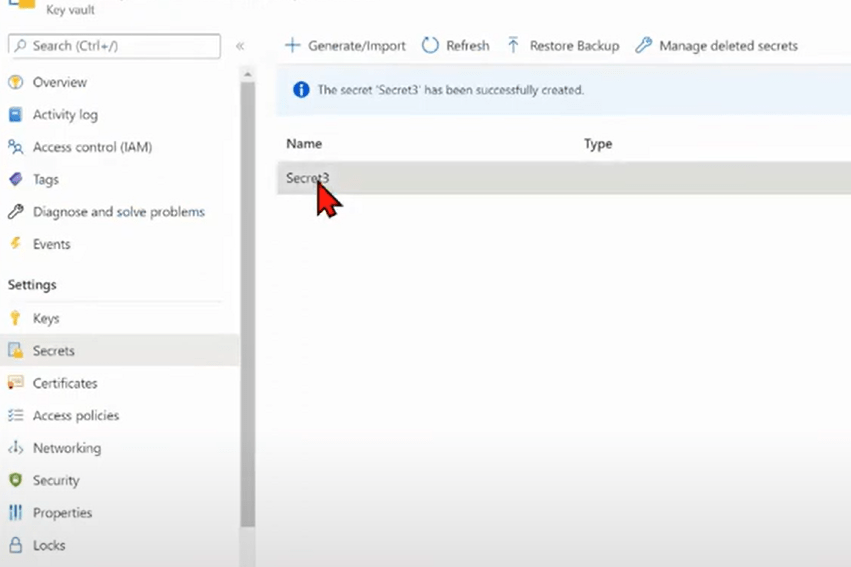
Task: Click Restore Backup in toolbar
Action: pos(563,46)
